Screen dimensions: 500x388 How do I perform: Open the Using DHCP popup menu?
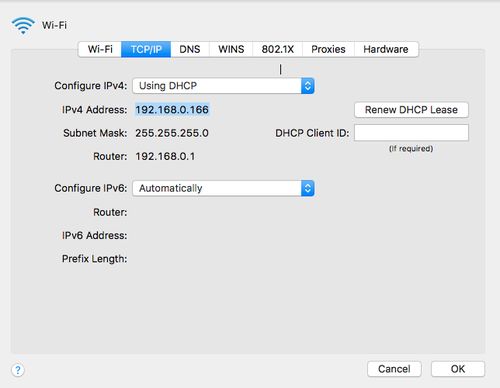tap(223, 86)
